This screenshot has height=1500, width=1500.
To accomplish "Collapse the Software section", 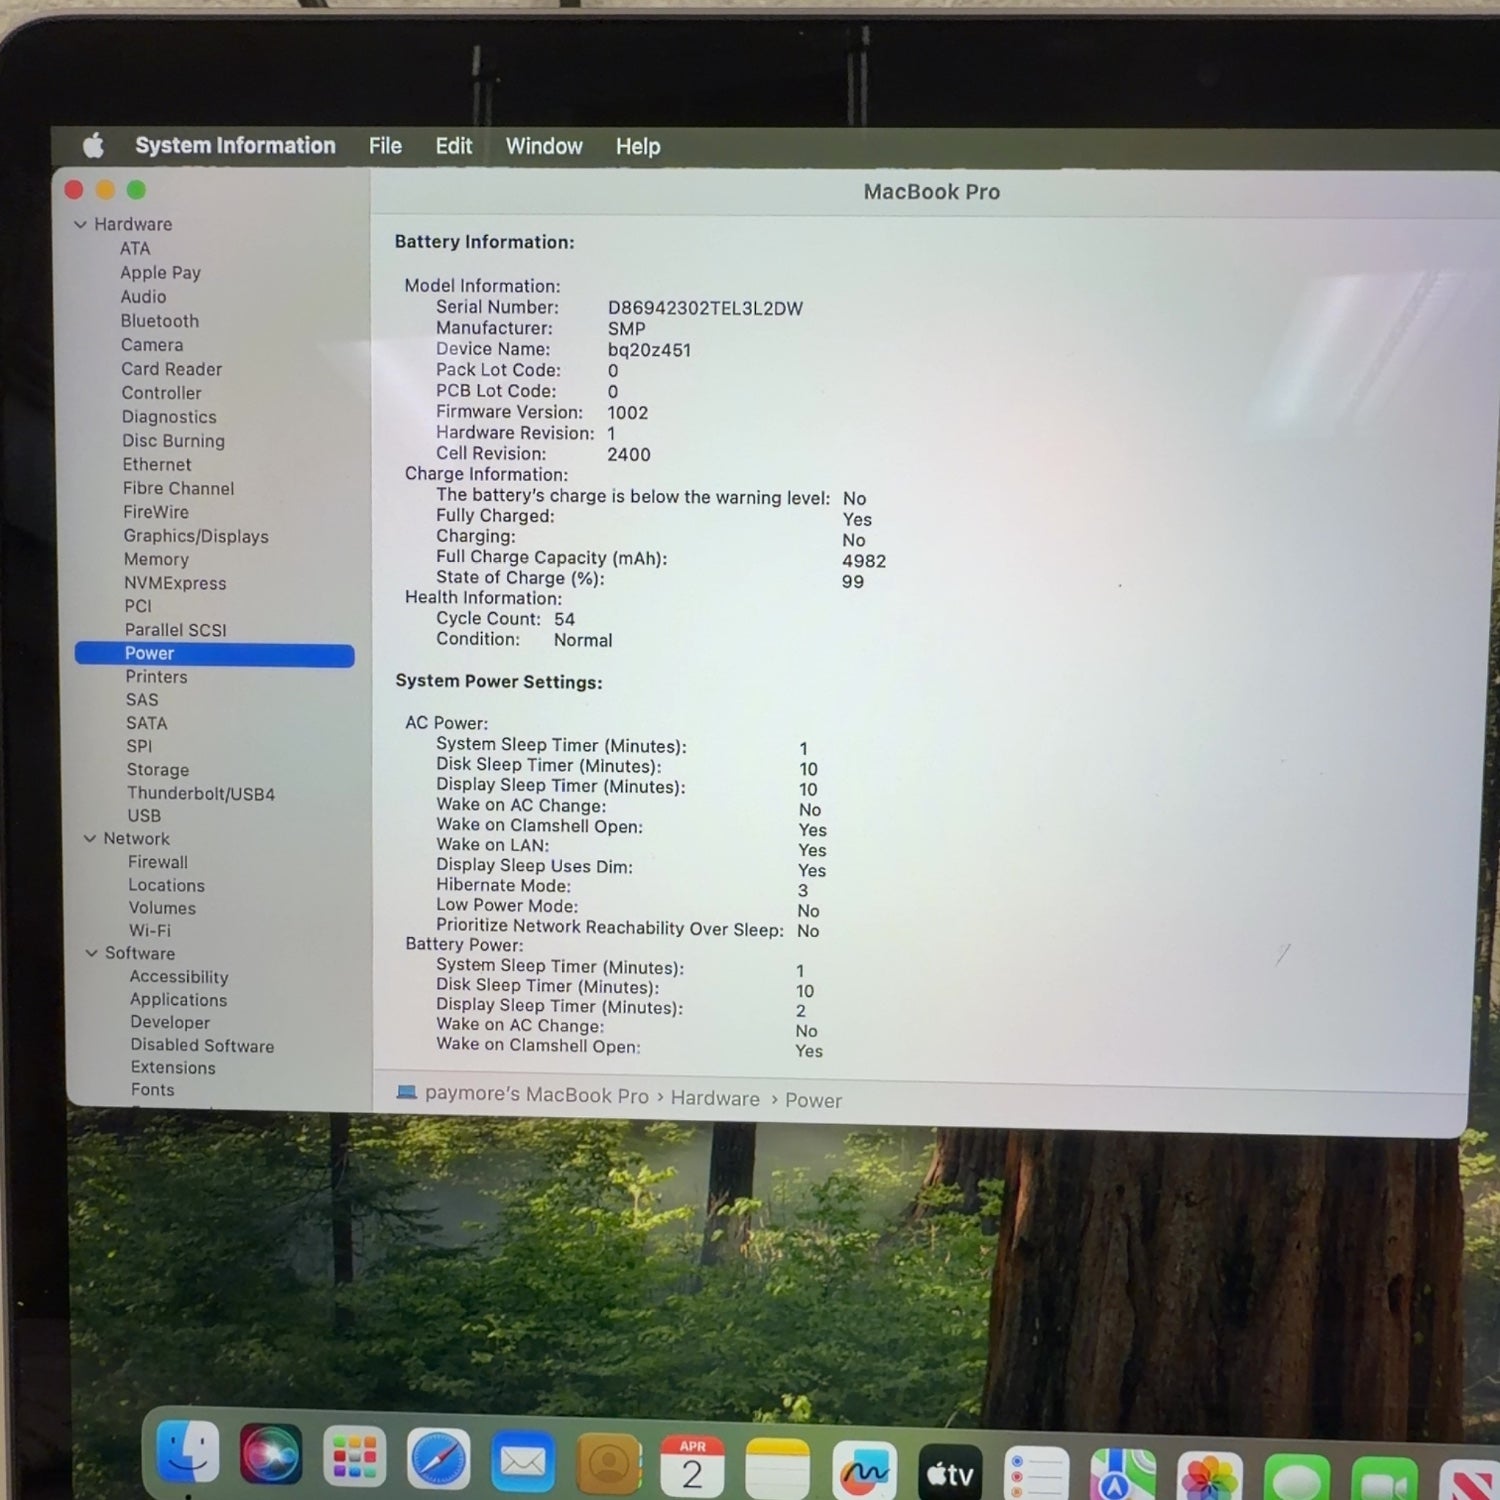I will 92,954.
